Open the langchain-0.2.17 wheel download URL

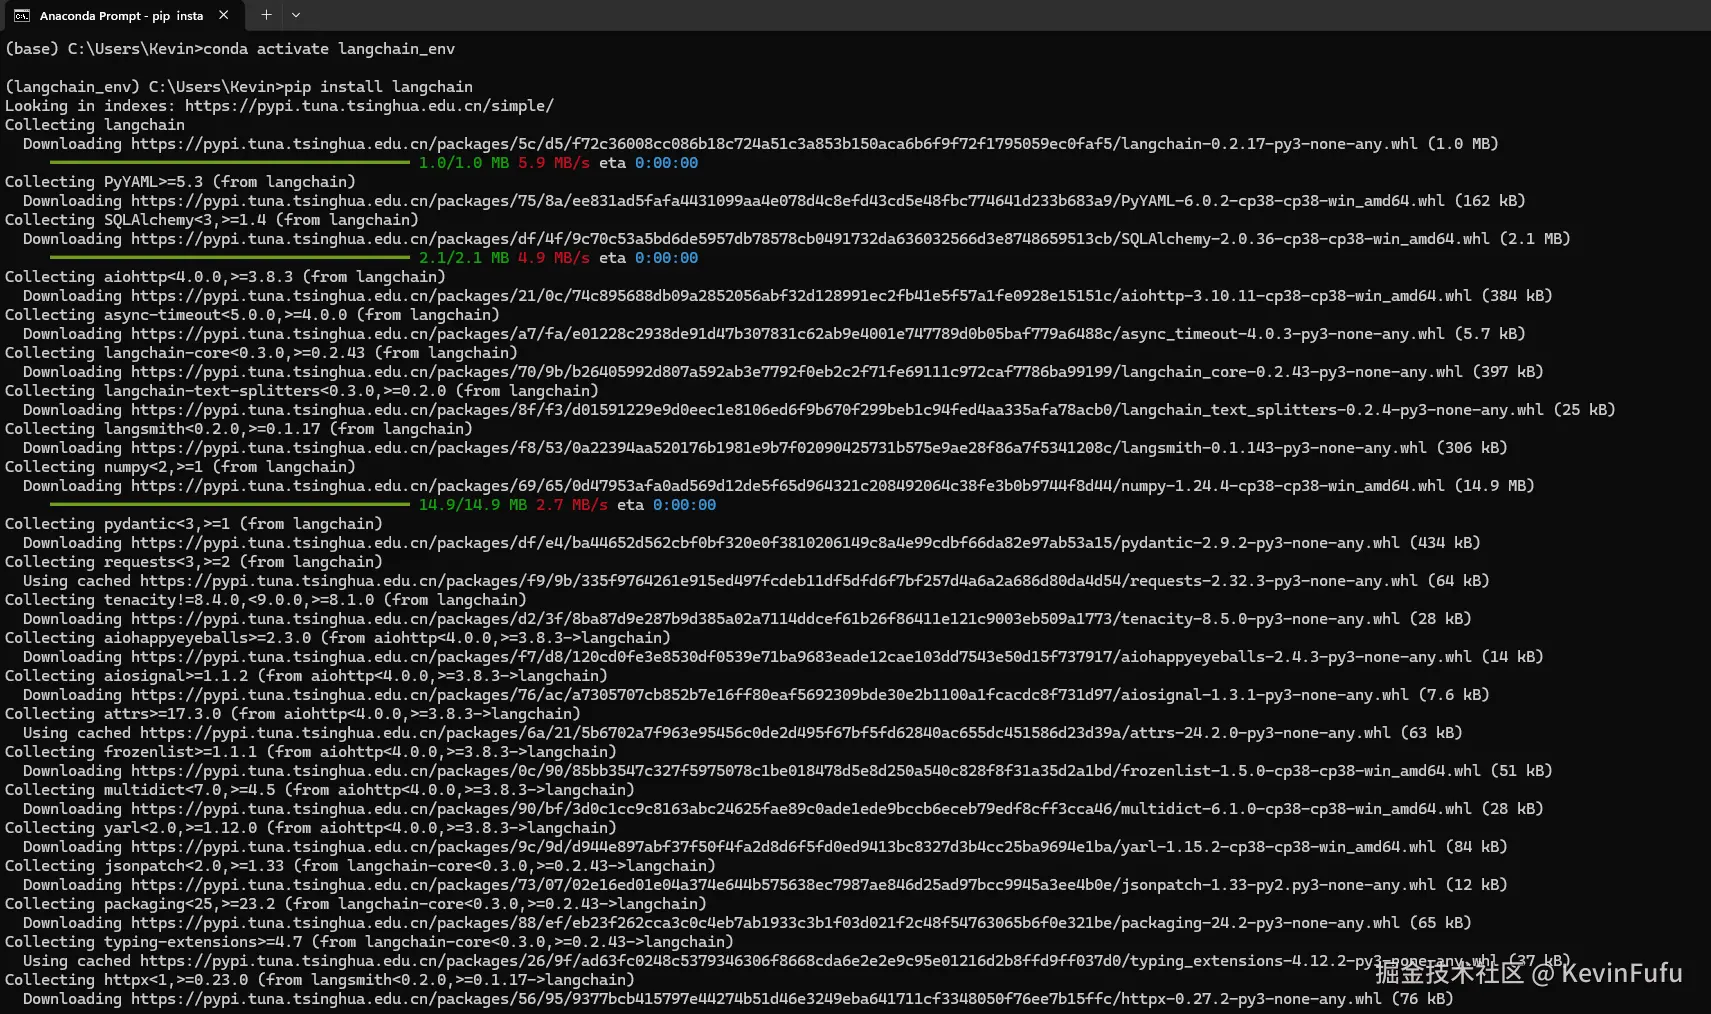774,144
